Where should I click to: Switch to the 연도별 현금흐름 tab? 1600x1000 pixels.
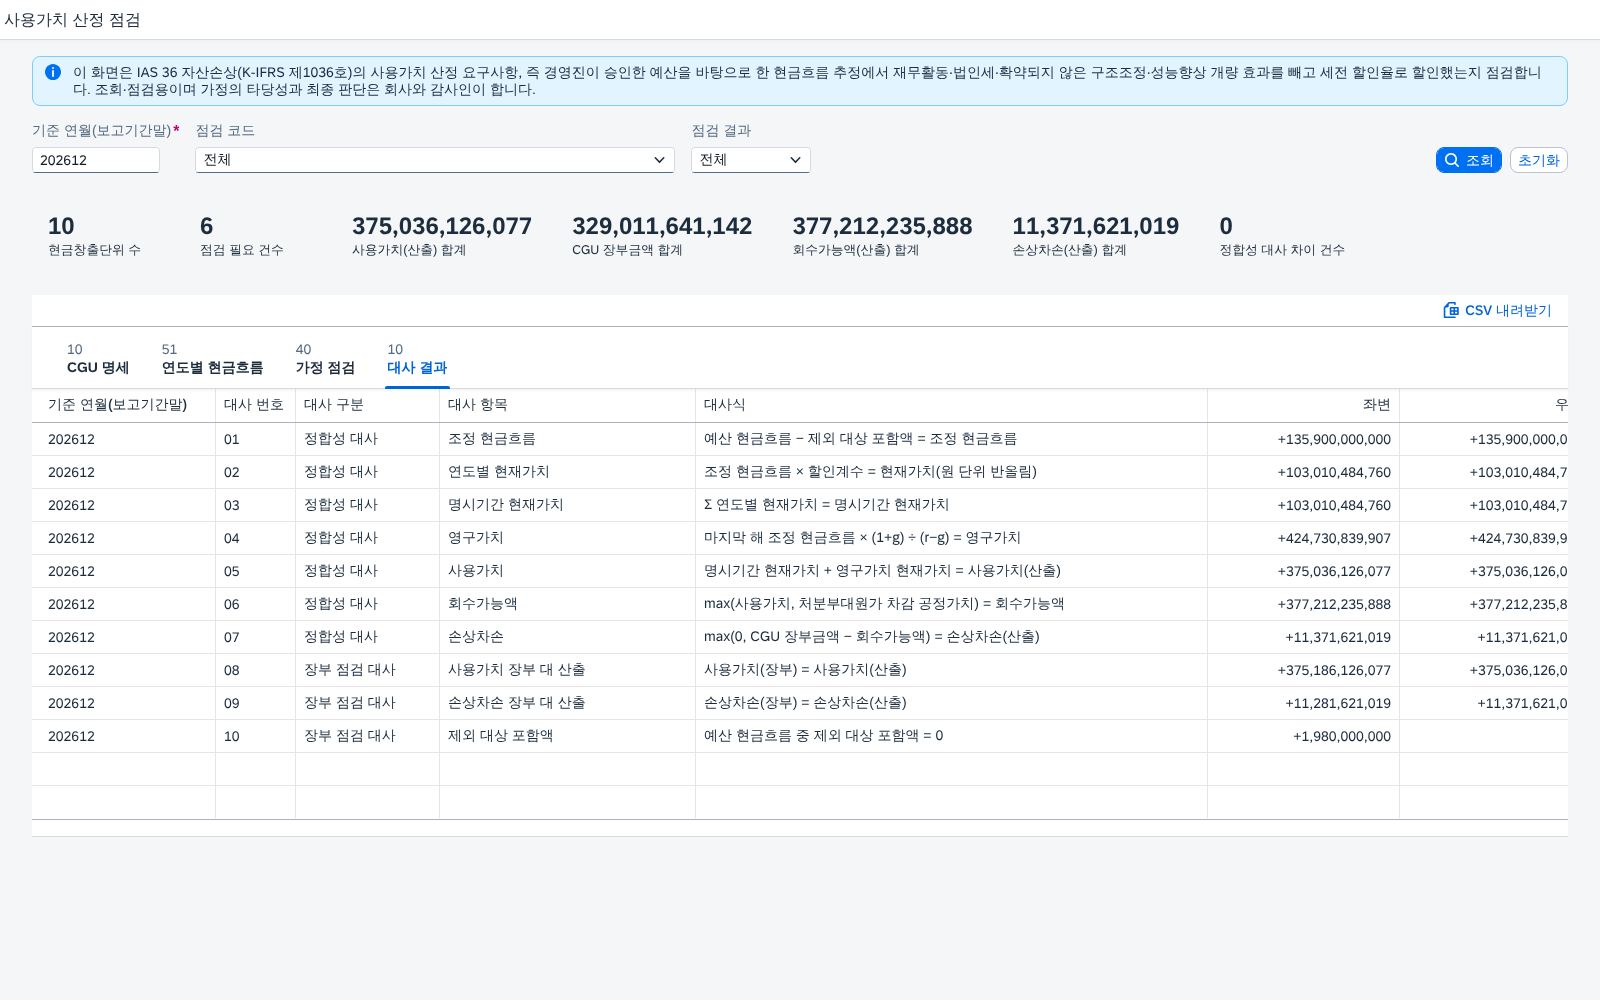[212, 359]
